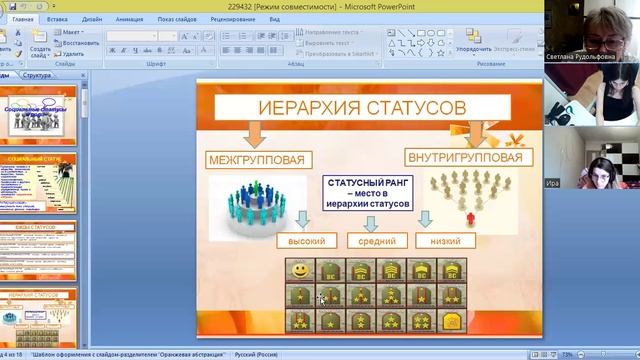The height and width of the screenshot is (360, 640).
Task: Click the Русский (Россия) language indicator
Action: [x=256, y=355]
